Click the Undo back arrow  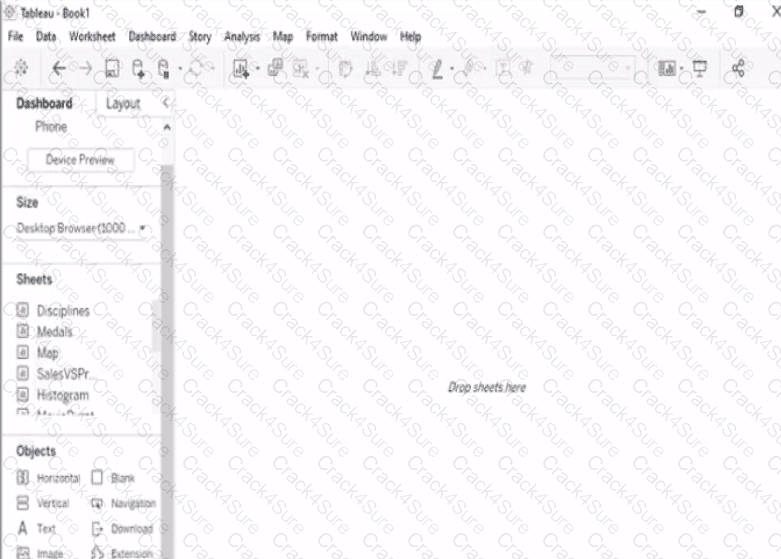59,68
